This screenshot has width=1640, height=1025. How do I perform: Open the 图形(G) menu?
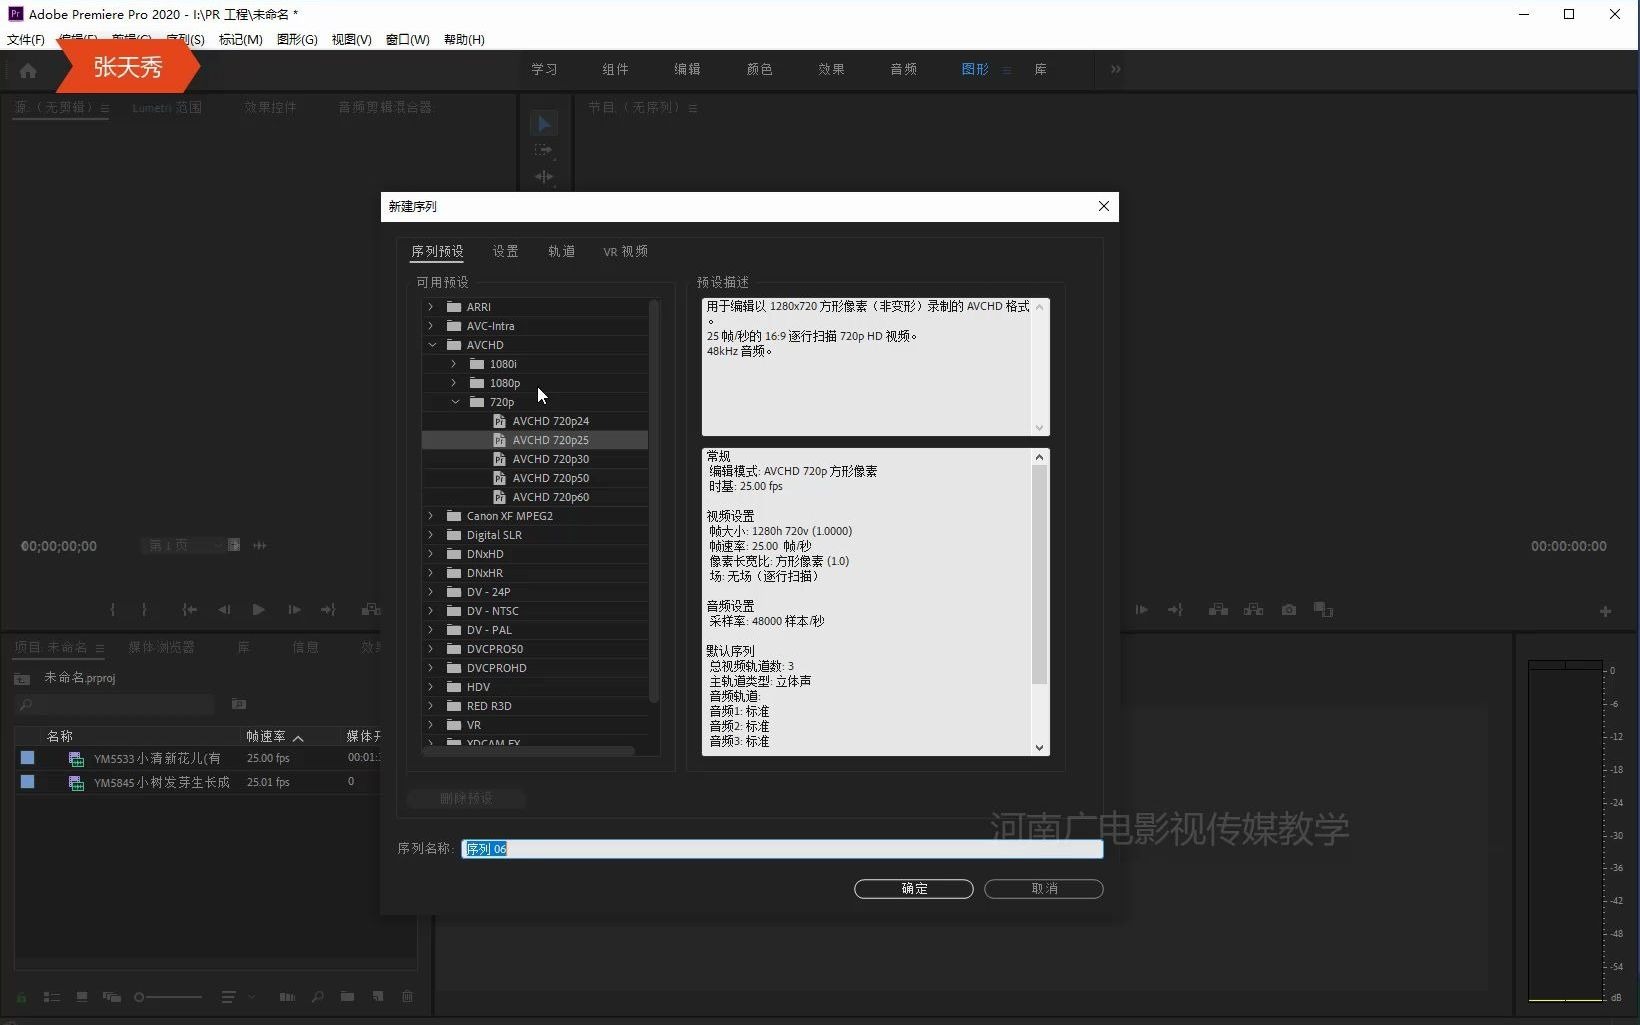[x=297, y=40]
